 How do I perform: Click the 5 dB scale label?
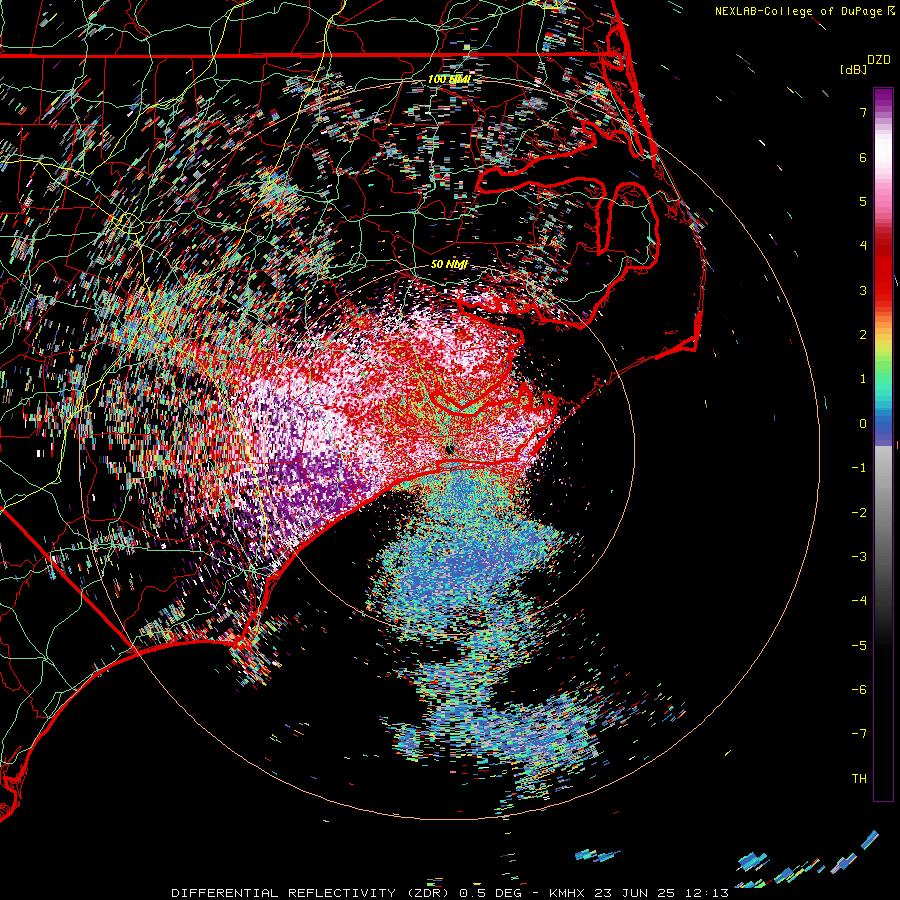tap(863, 201)
